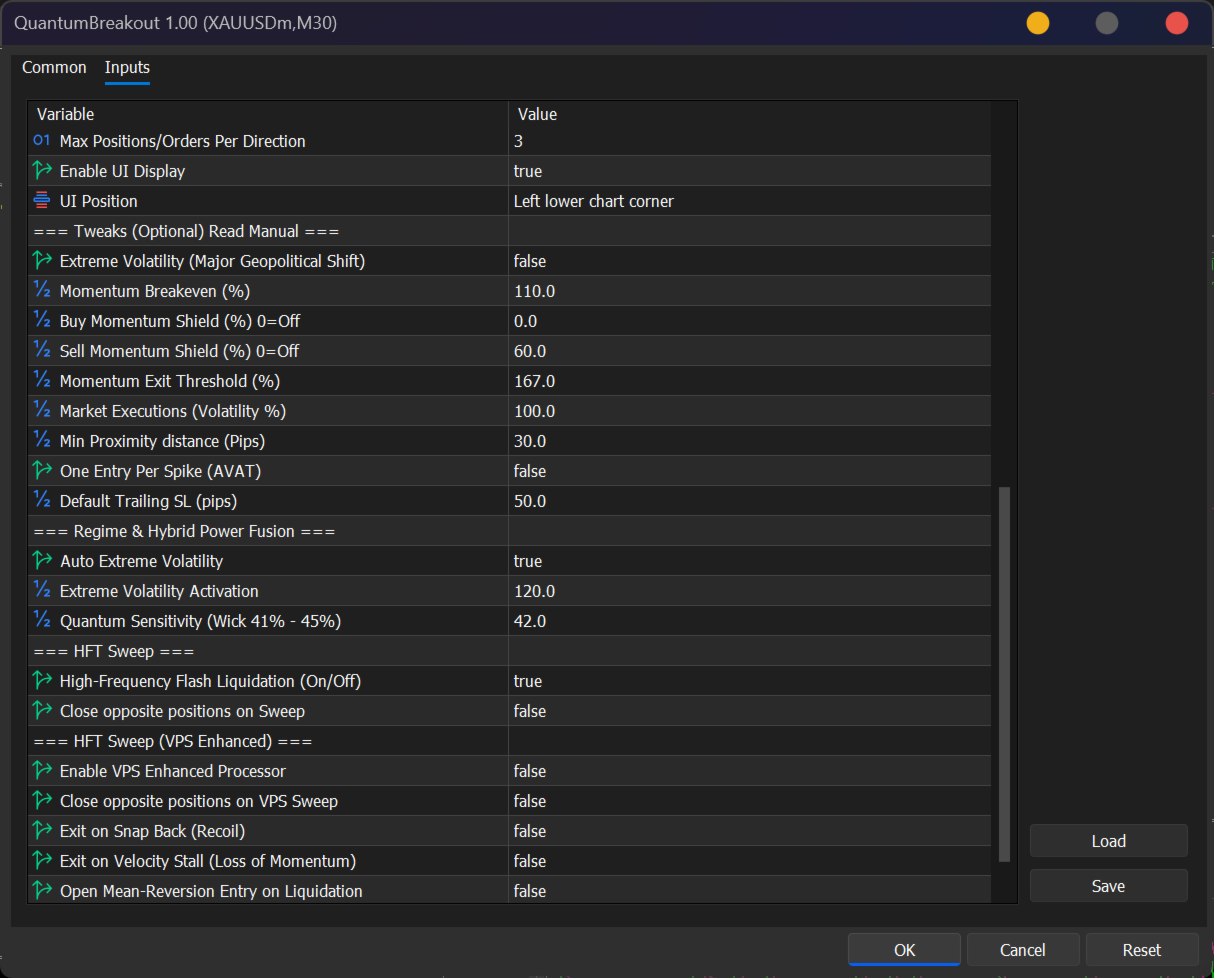This screenshot has width=1214, height=978.
Task: Edit the Default Trailing SL value 50.0
Action: 749,501
